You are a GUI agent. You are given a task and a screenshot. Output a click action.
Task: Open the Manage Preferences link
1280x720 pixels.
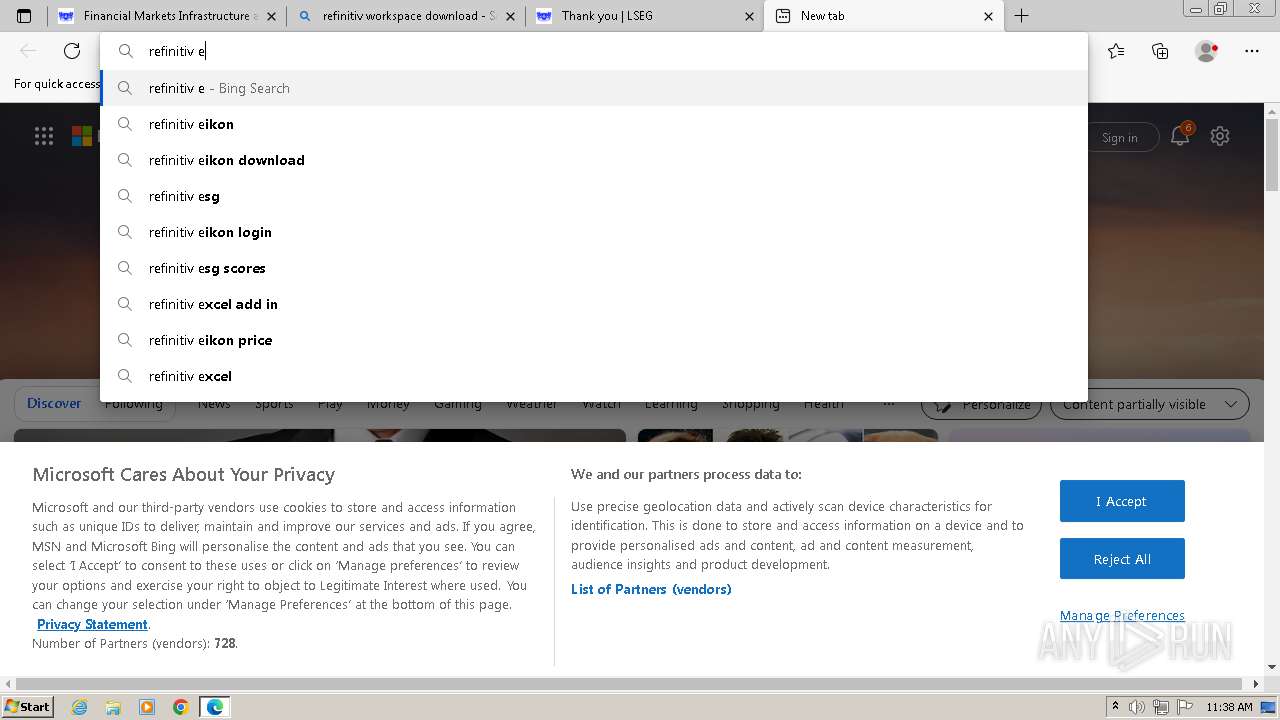(1122, 615)
